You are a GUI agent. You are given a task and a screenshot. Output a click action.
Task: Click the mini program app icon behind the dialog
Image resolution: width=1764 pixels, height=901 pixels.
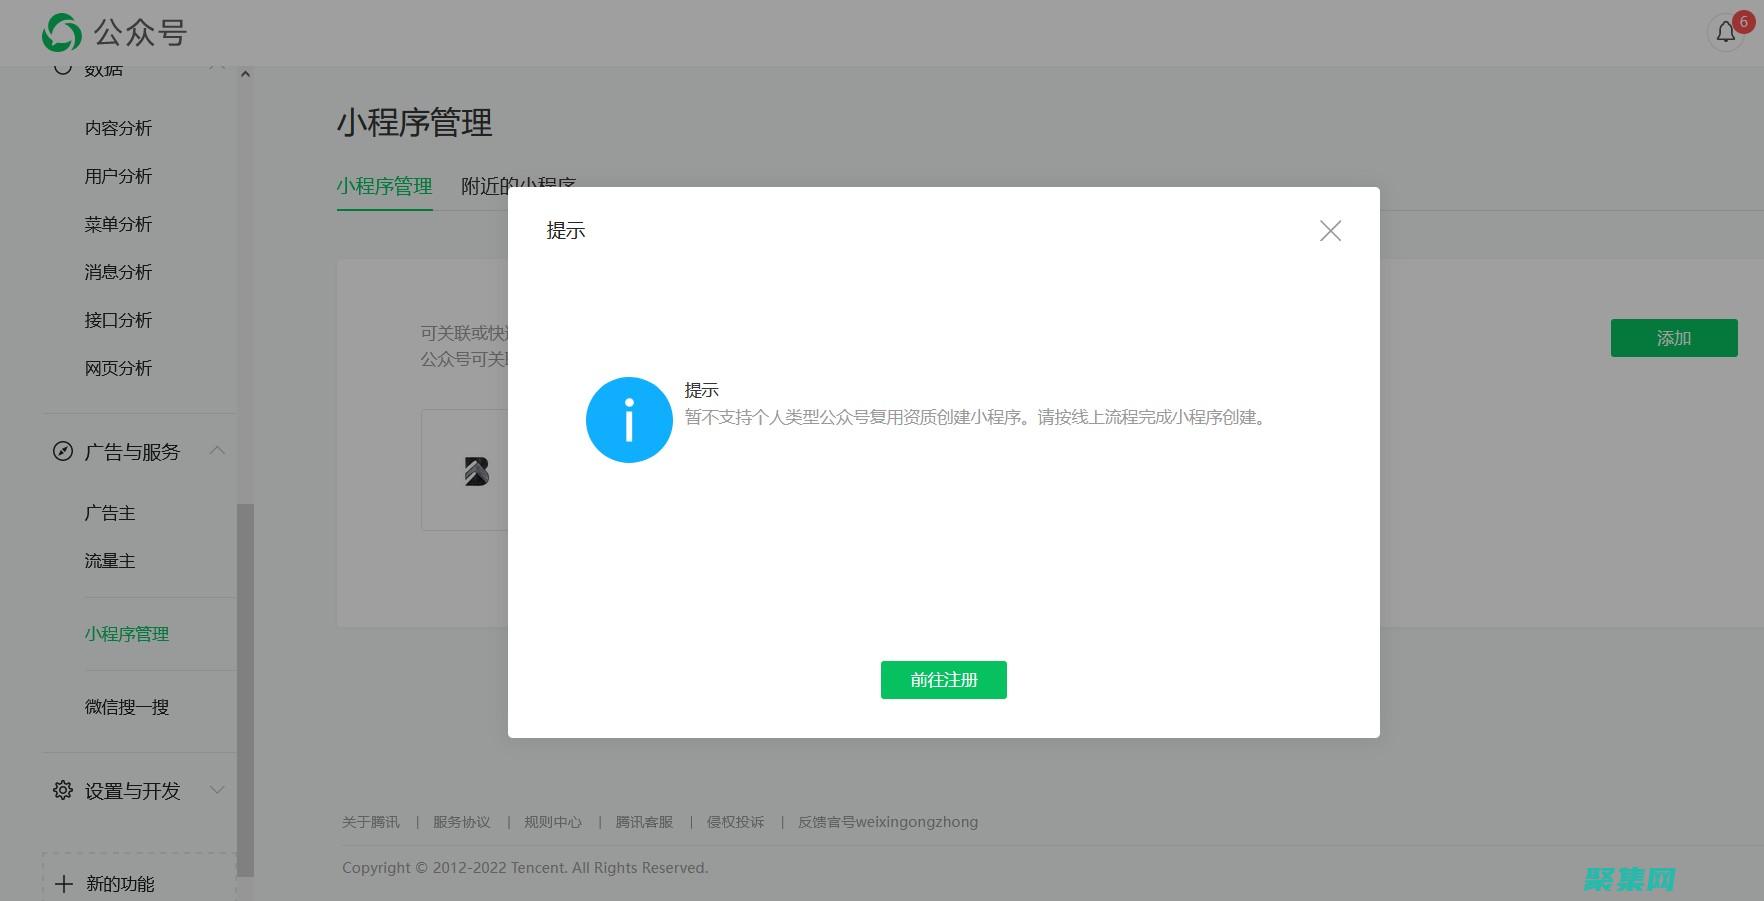pos(477,470)
